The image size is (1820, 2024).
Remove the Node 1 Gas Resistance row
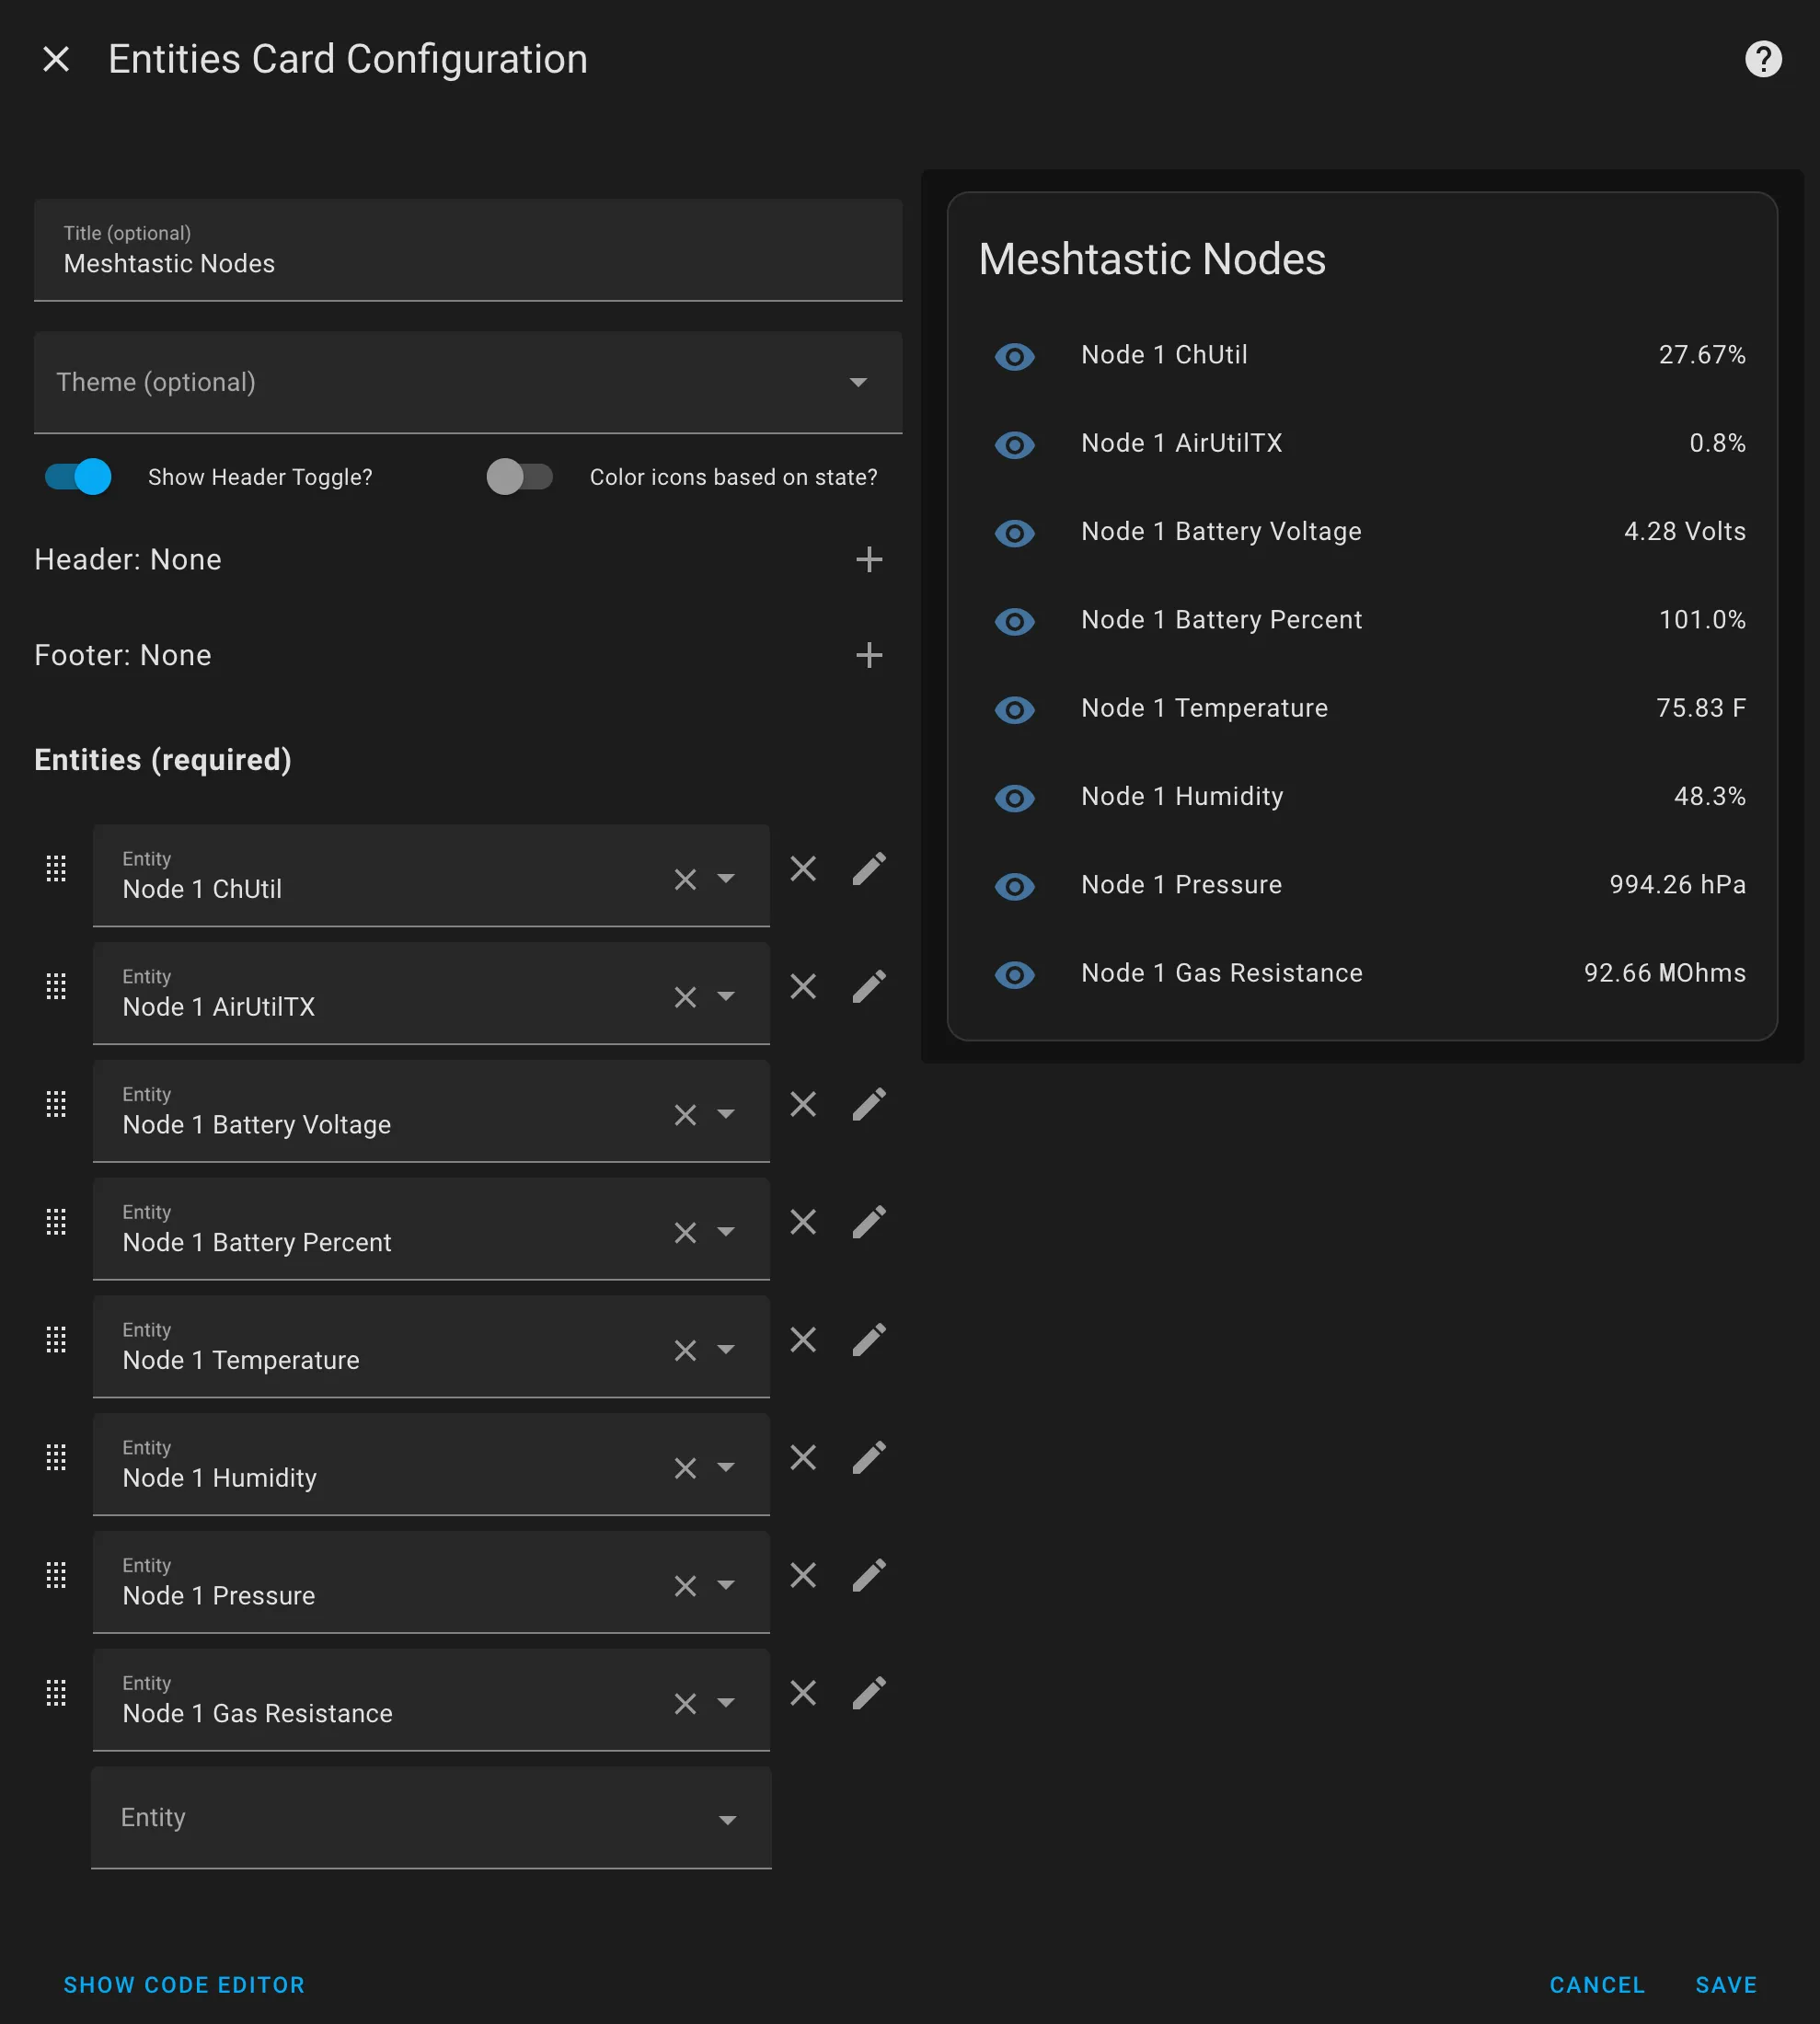click(803, 1693)
